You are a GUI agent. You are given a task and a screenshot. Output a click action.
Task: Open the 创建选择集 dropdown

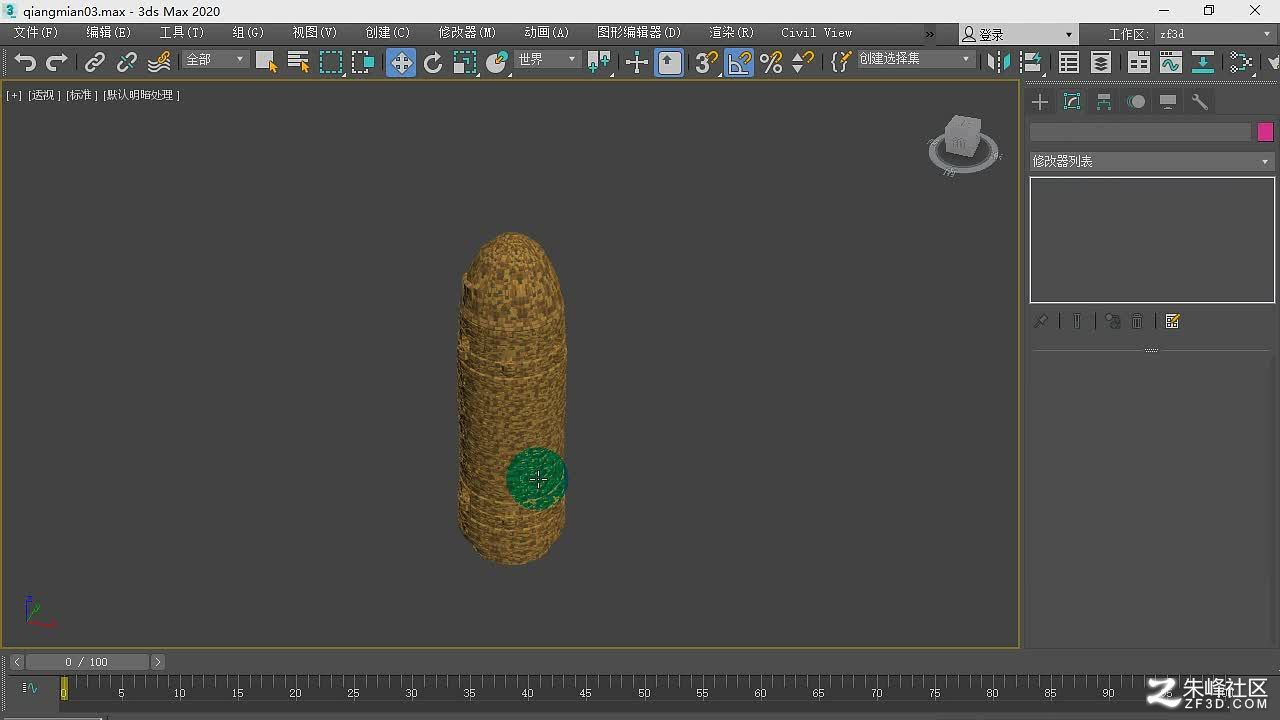tap(915, 60)
